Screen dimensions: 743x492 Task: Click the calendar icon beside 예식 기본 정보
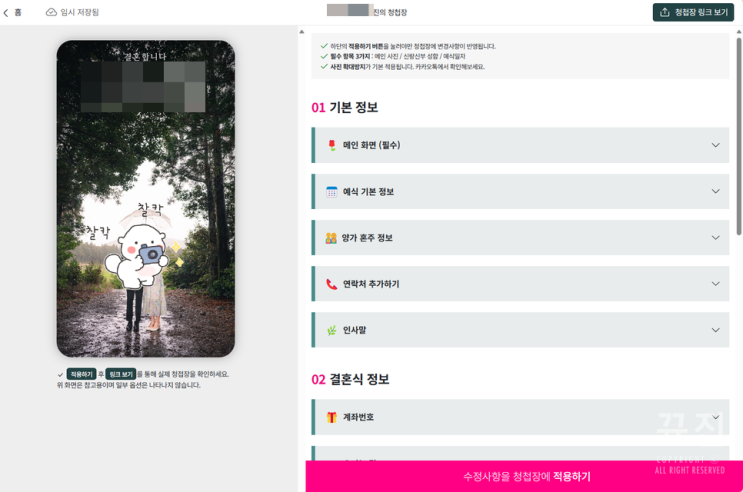(332, 191)
